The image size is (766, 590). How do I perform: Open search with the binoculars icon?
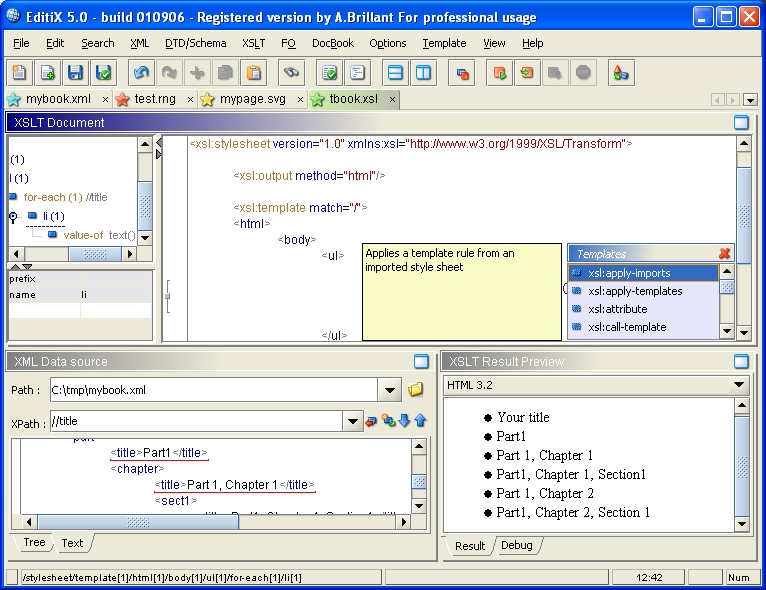tap(292, 73)
